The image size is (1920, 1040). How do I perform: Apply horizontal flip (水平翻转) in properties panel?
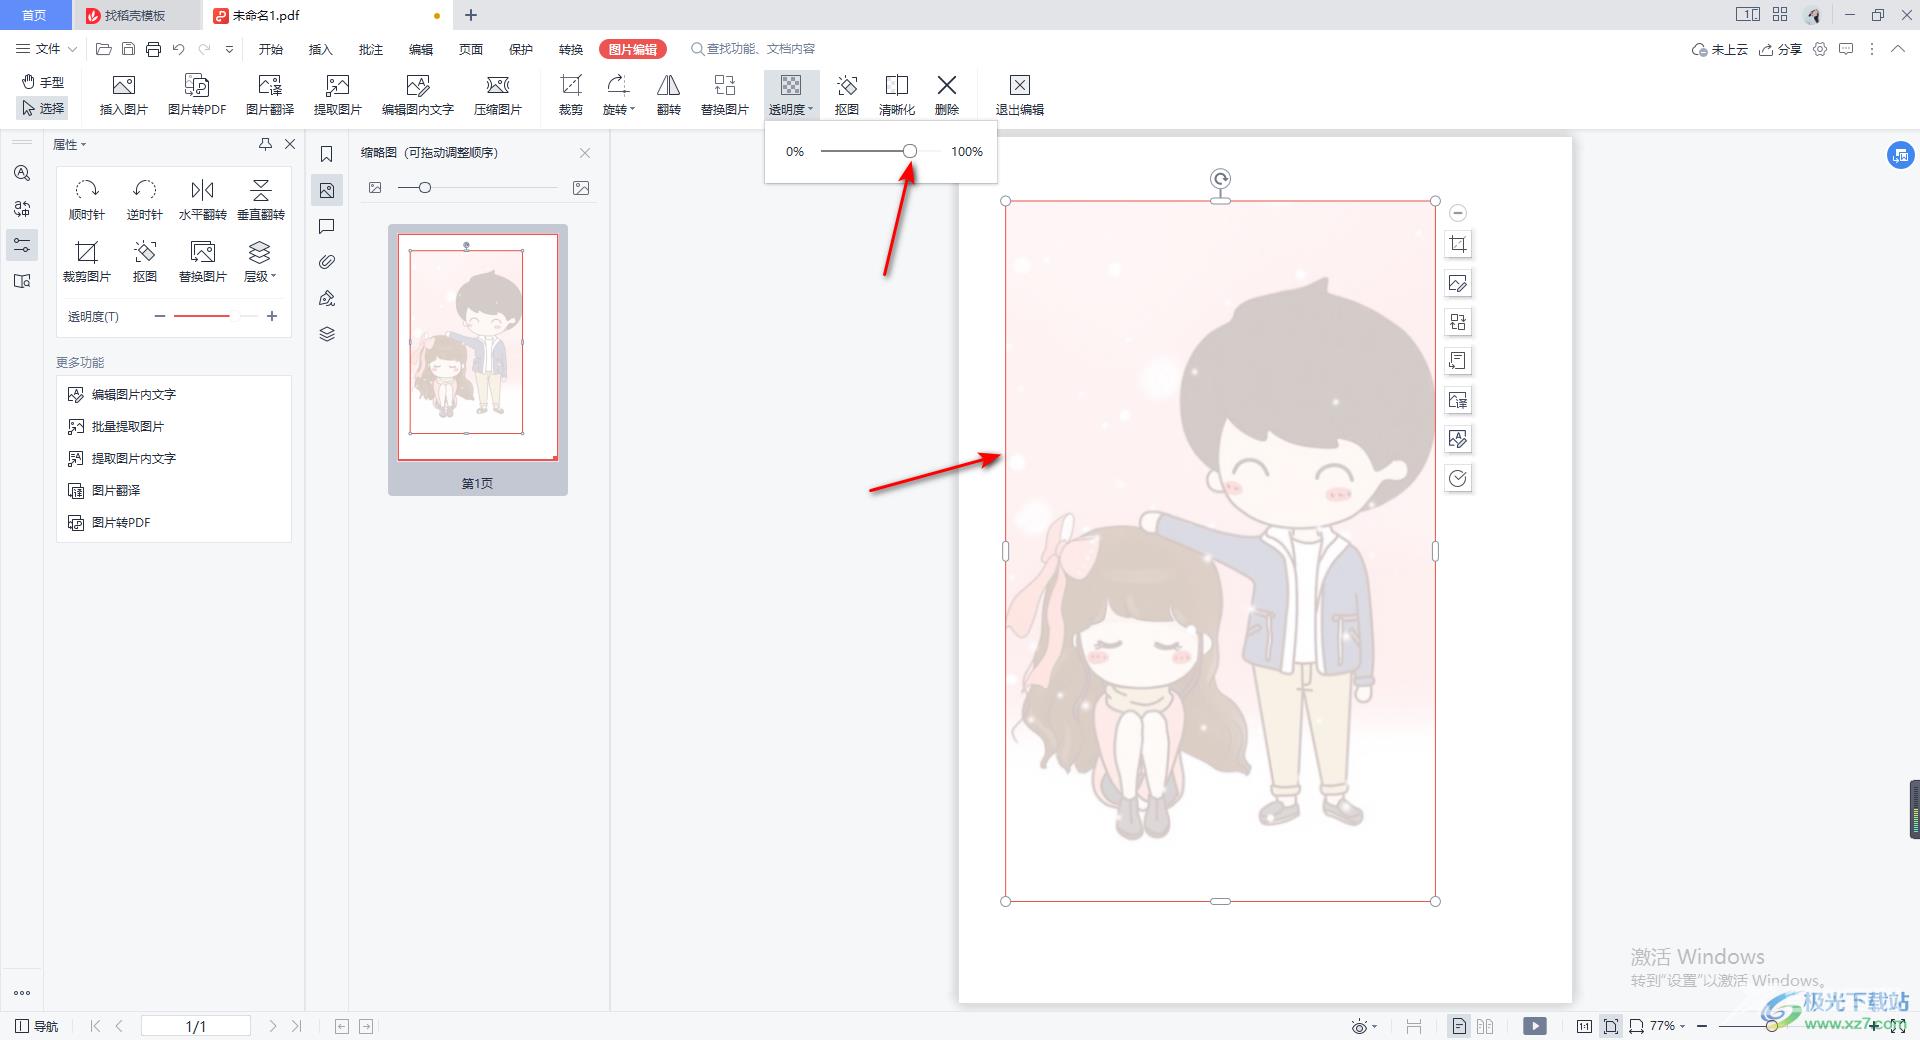pyautogui.click(x=203, y=200)
